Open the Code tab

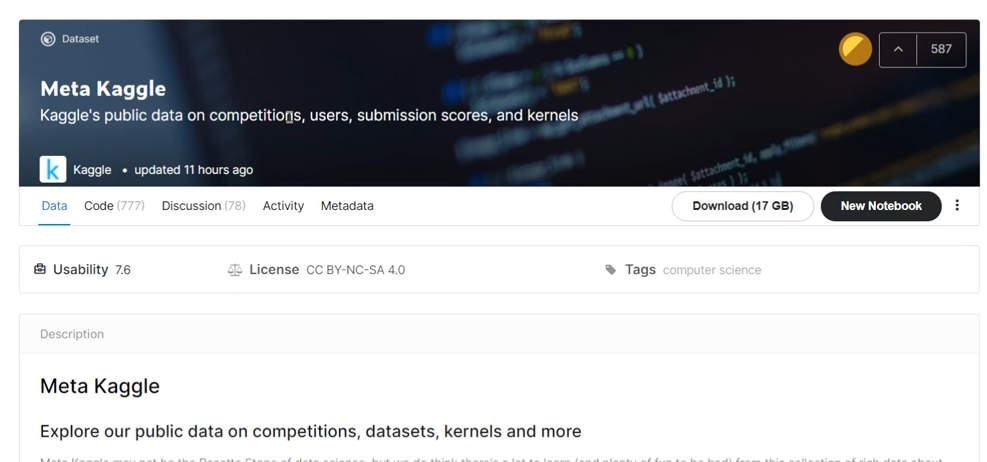click(x=114, y=206)
